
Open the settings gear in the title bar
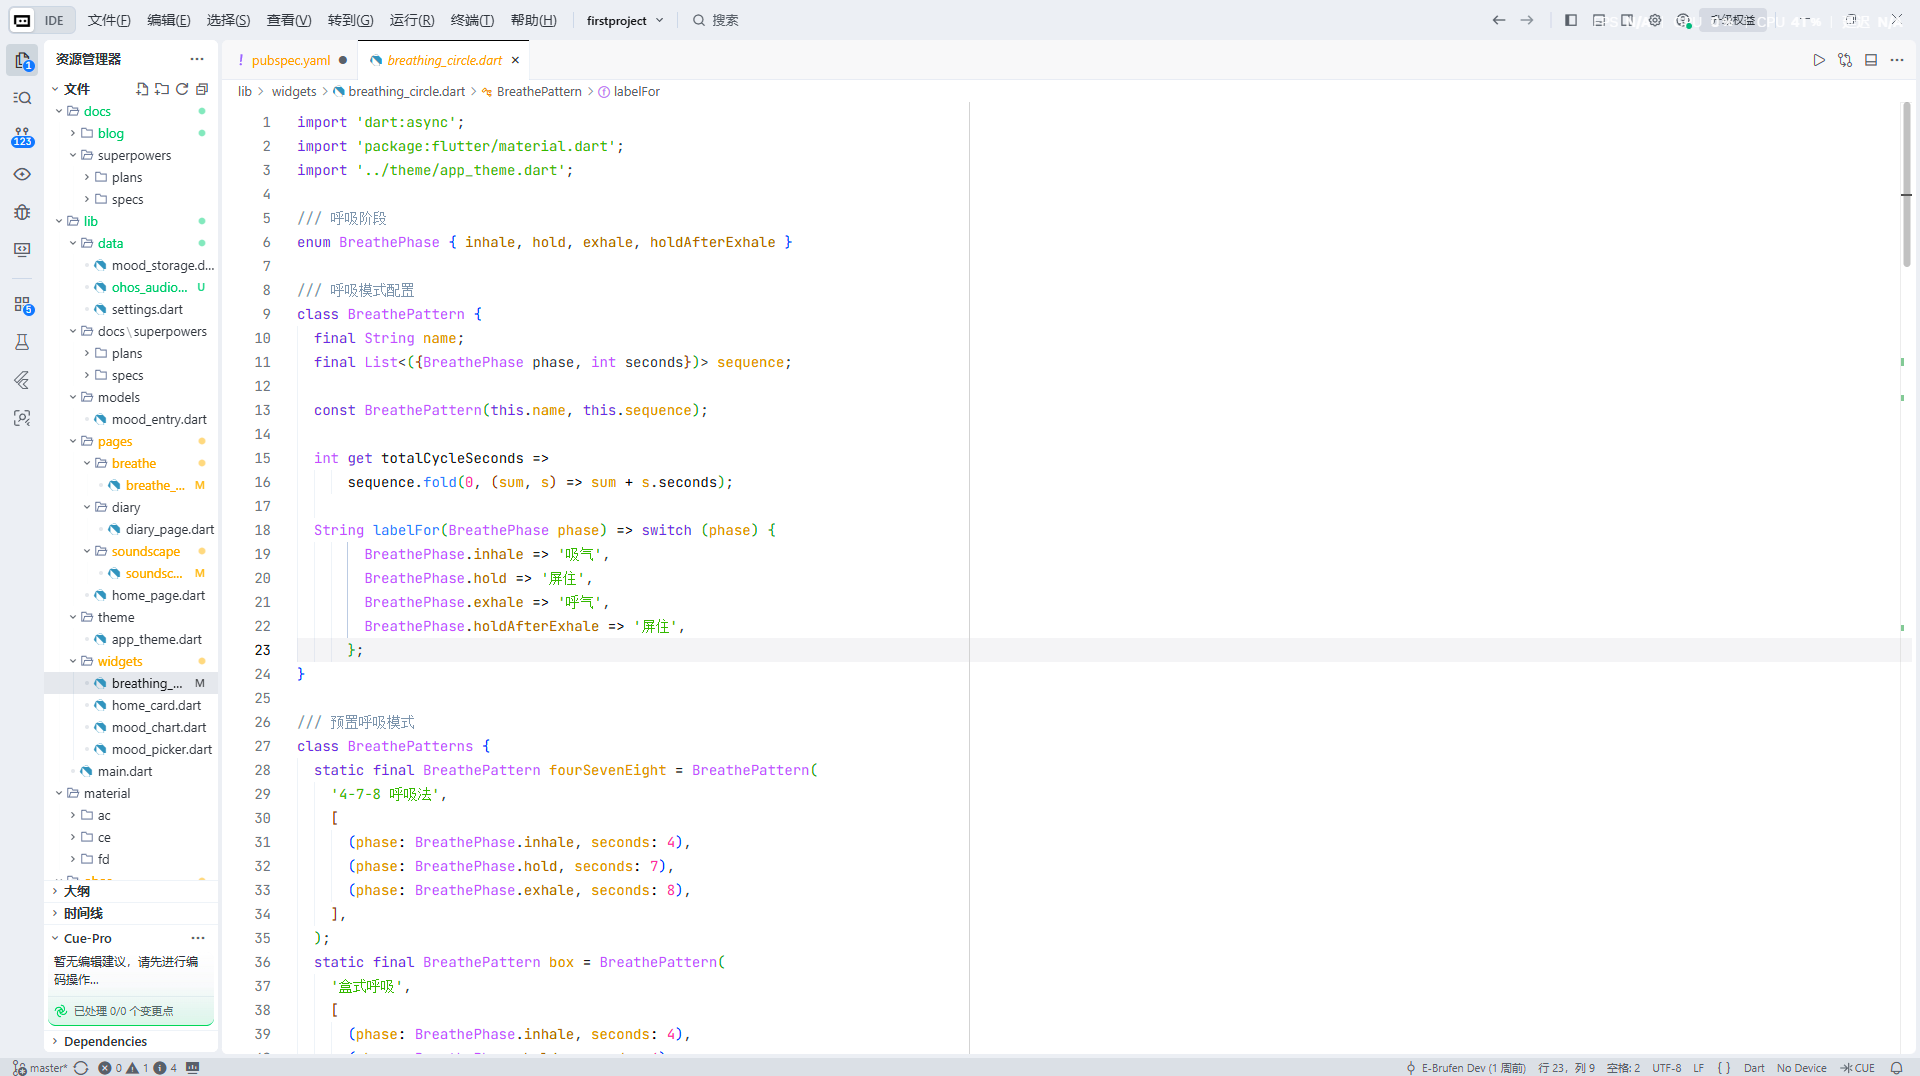[1655, 20]
